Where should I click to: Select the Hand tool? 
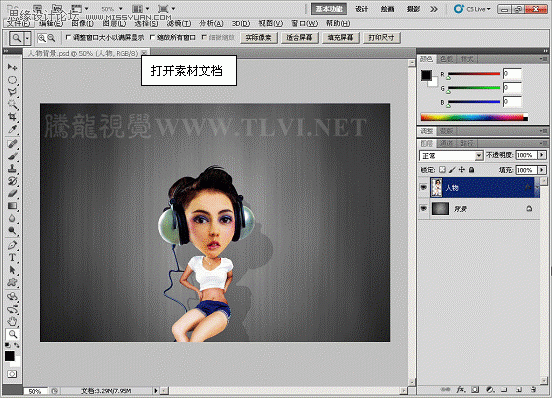[x=12, y=321]
